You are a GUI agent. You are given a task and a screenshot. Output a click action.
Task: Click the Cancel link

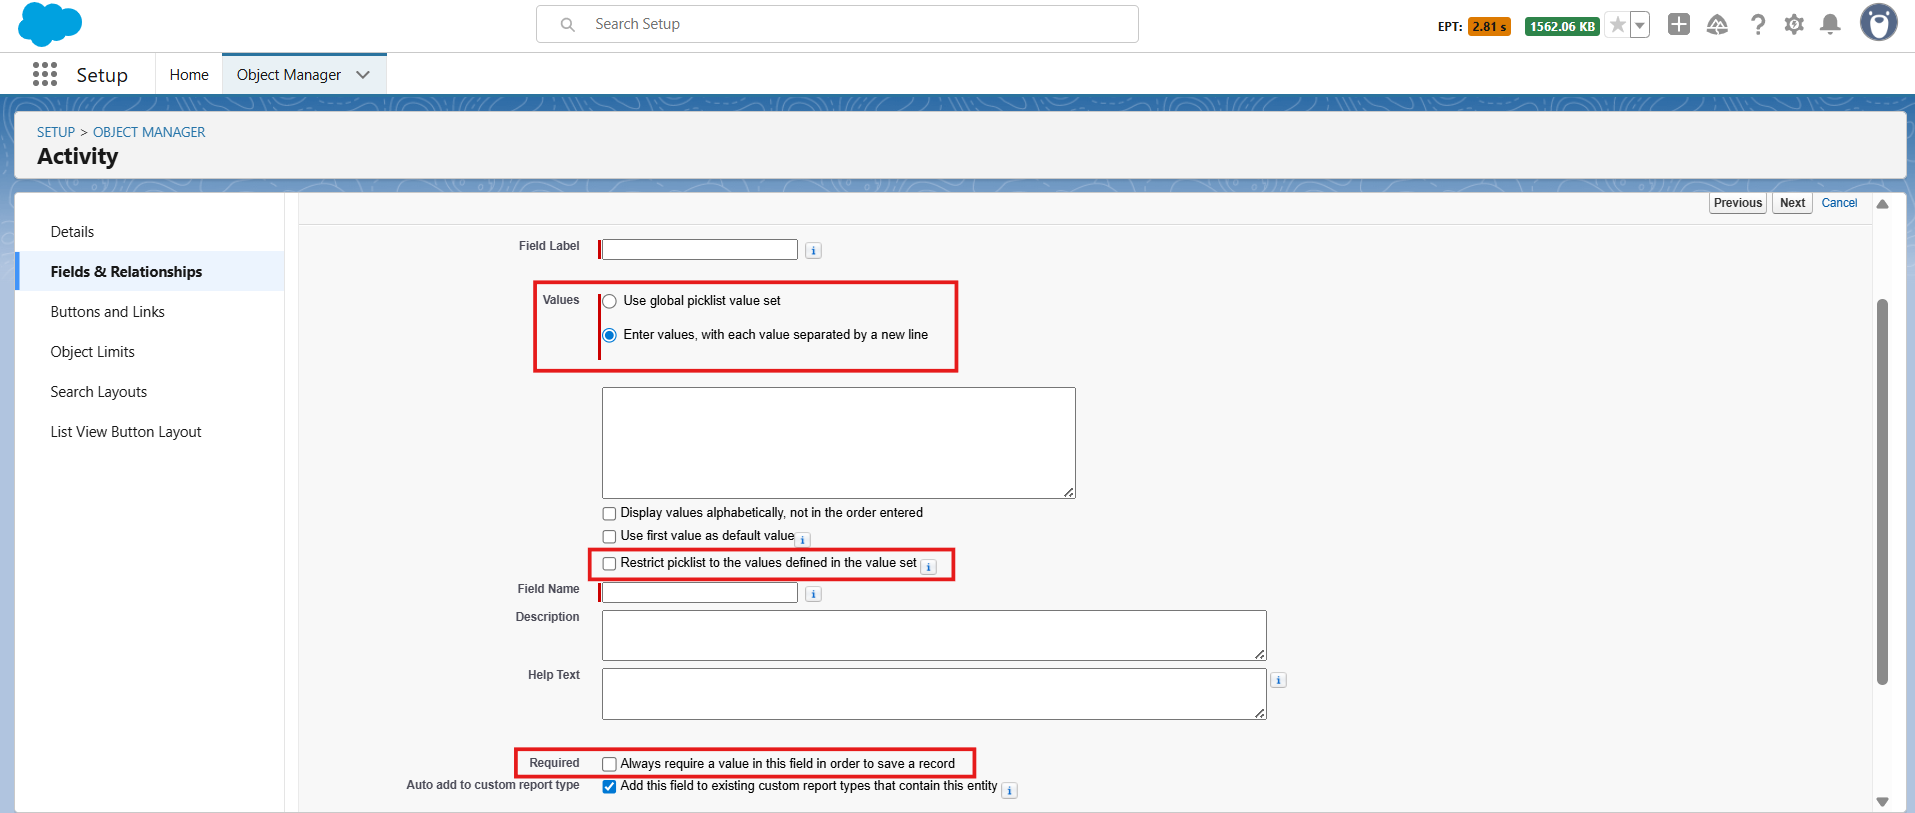(x=1839, y=203)
